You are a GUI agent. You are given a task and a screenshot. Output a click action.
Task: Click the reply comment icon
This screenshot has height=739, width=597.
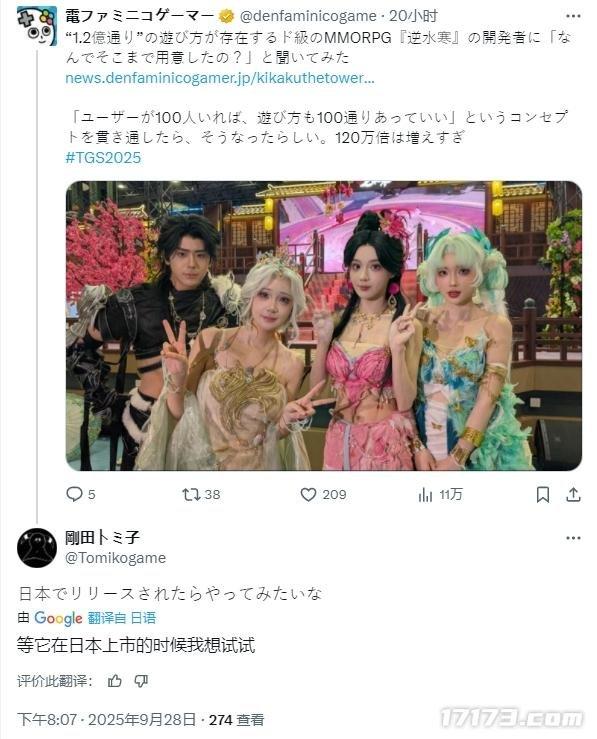point(74,494)
